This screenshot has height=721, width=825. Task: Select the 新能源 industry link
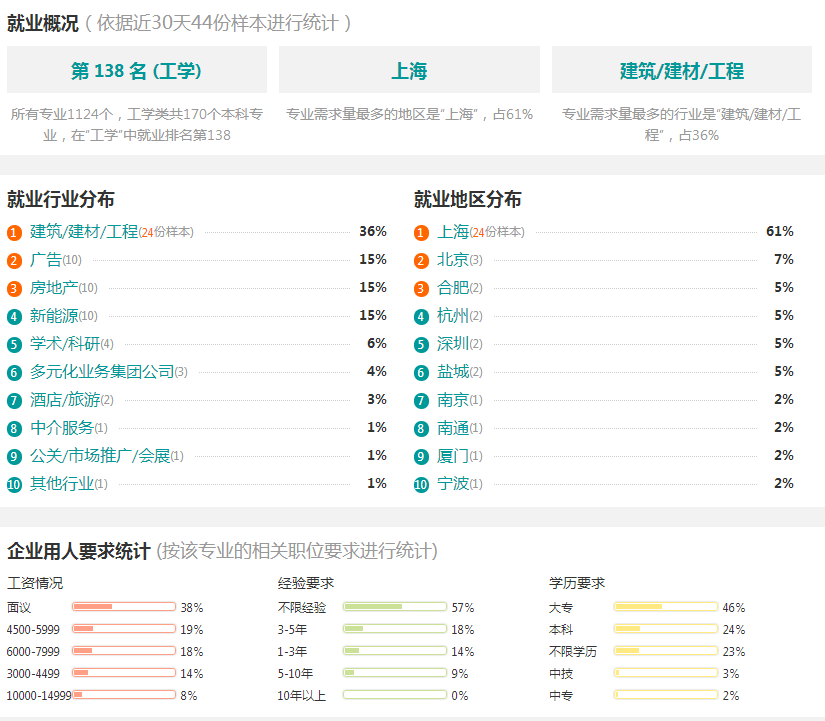(x=54, y=315)
